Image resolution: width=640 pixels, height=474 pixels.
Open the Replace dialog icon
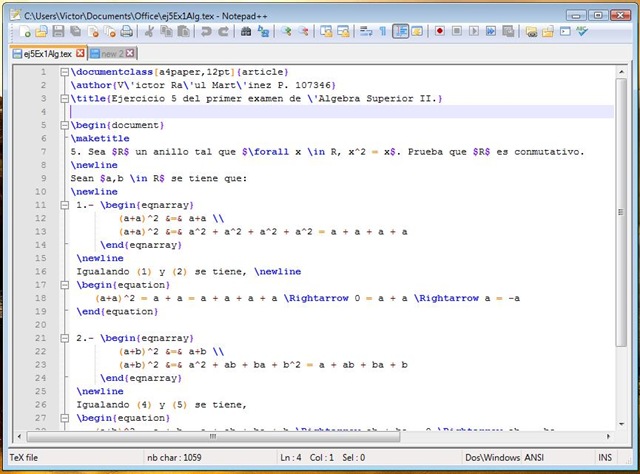[x=263, y=31]
